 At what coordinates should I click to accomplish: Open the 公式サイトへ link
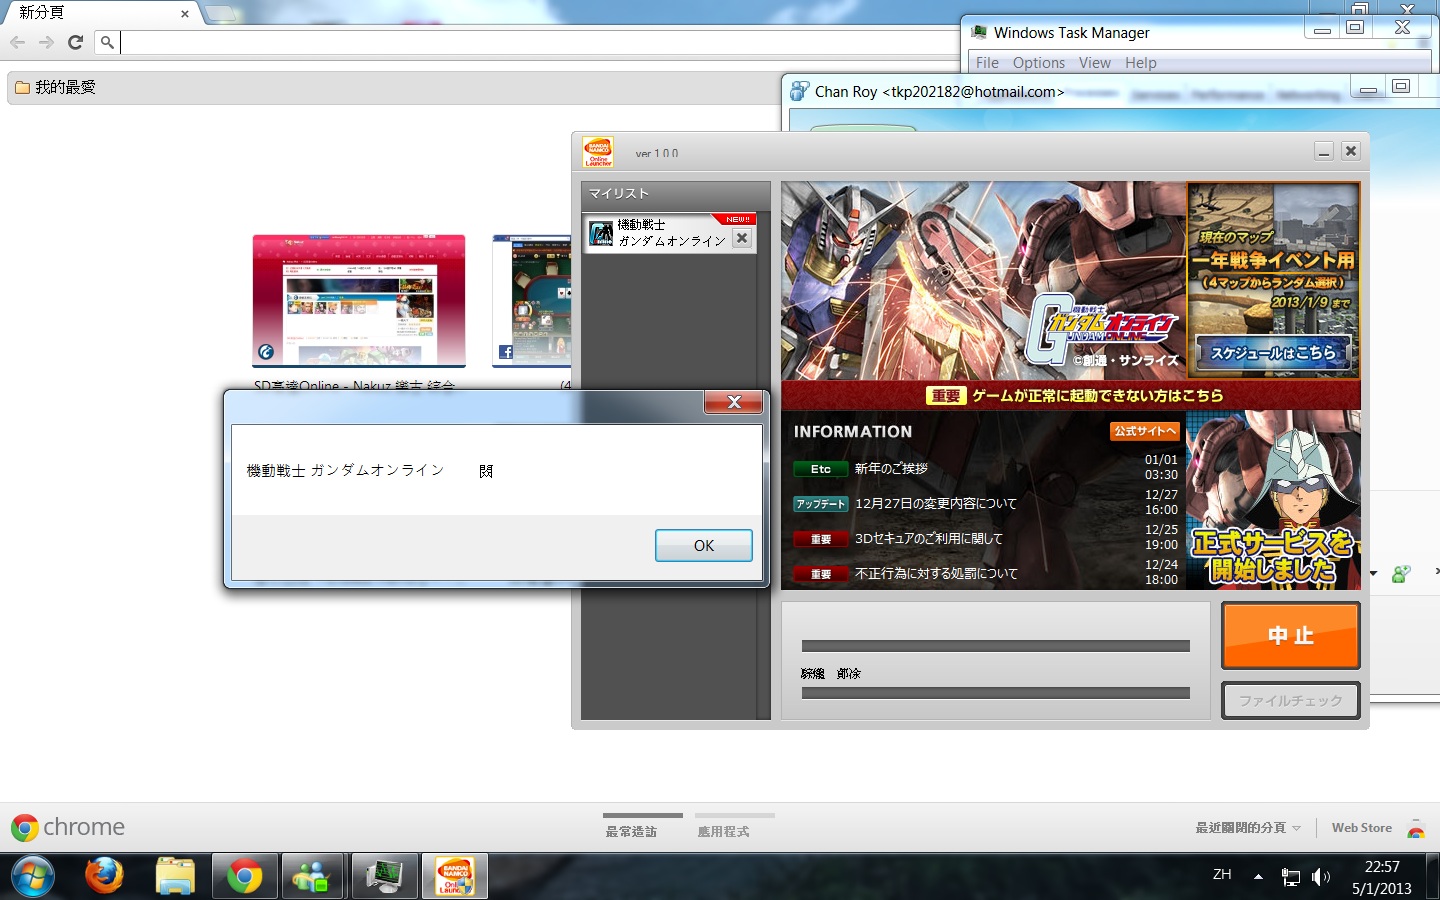point(1145,431)
